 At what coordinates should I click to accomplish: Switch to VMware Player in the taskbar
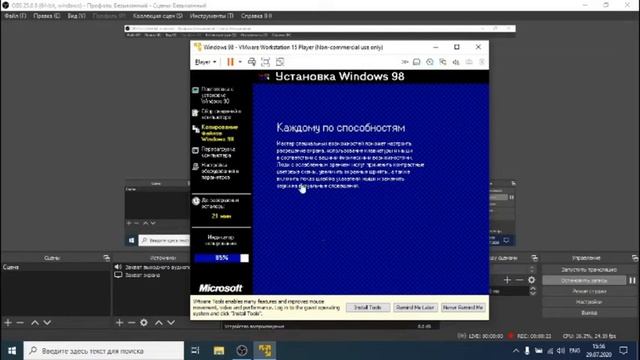tap(264, 351)
